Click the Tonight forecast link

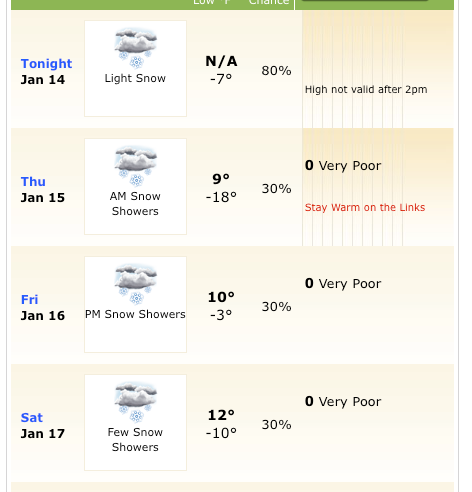[46, 64]
